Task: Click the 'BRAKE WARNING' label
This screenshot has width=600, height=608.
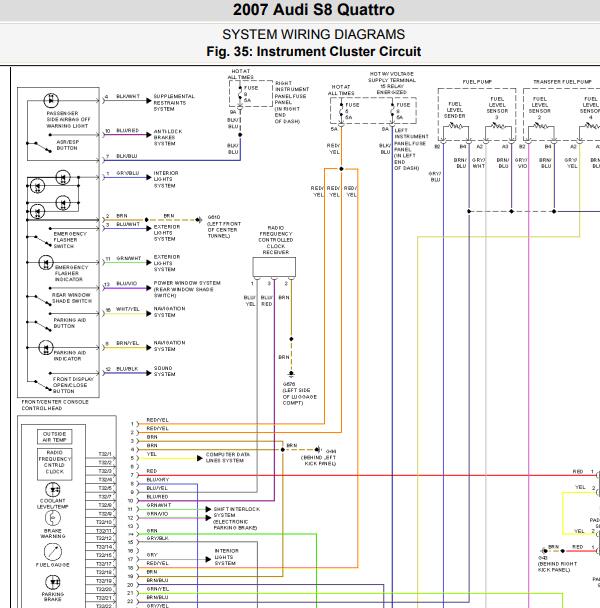Action: pyautogui.click(x=53, y=533)
